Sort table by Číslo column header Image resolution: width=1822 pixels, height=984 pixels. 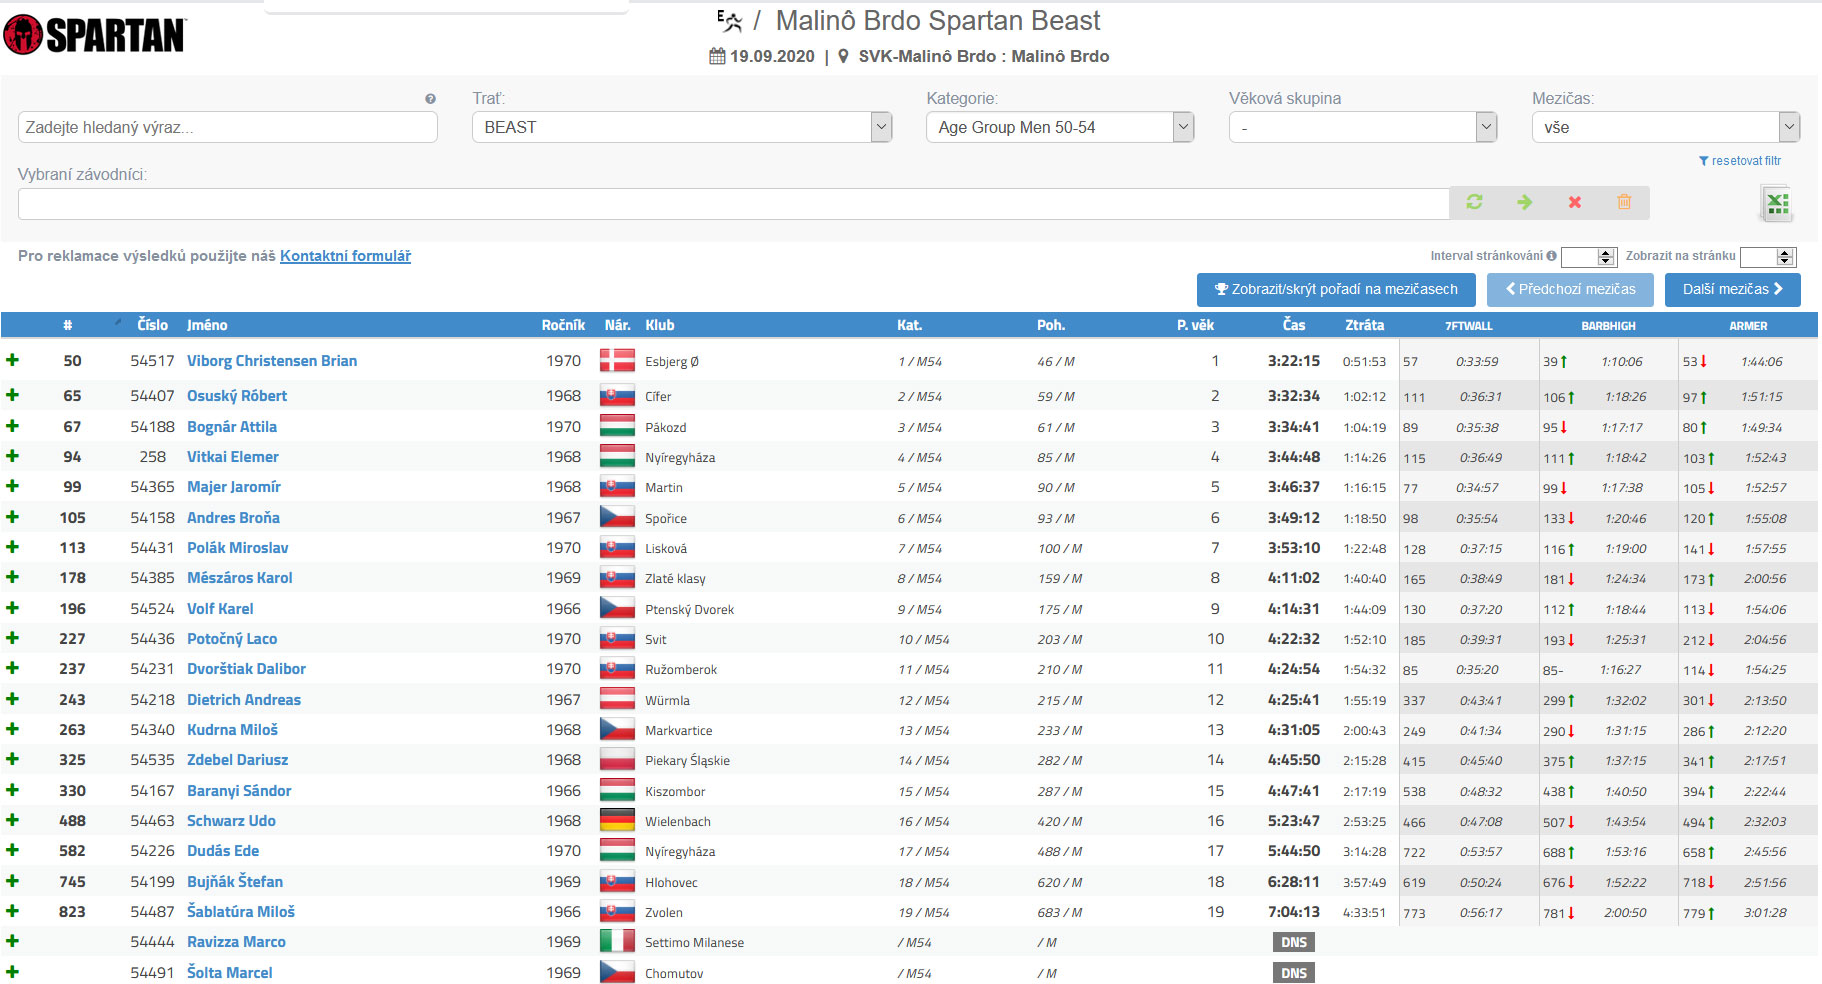tap(152, 325)
